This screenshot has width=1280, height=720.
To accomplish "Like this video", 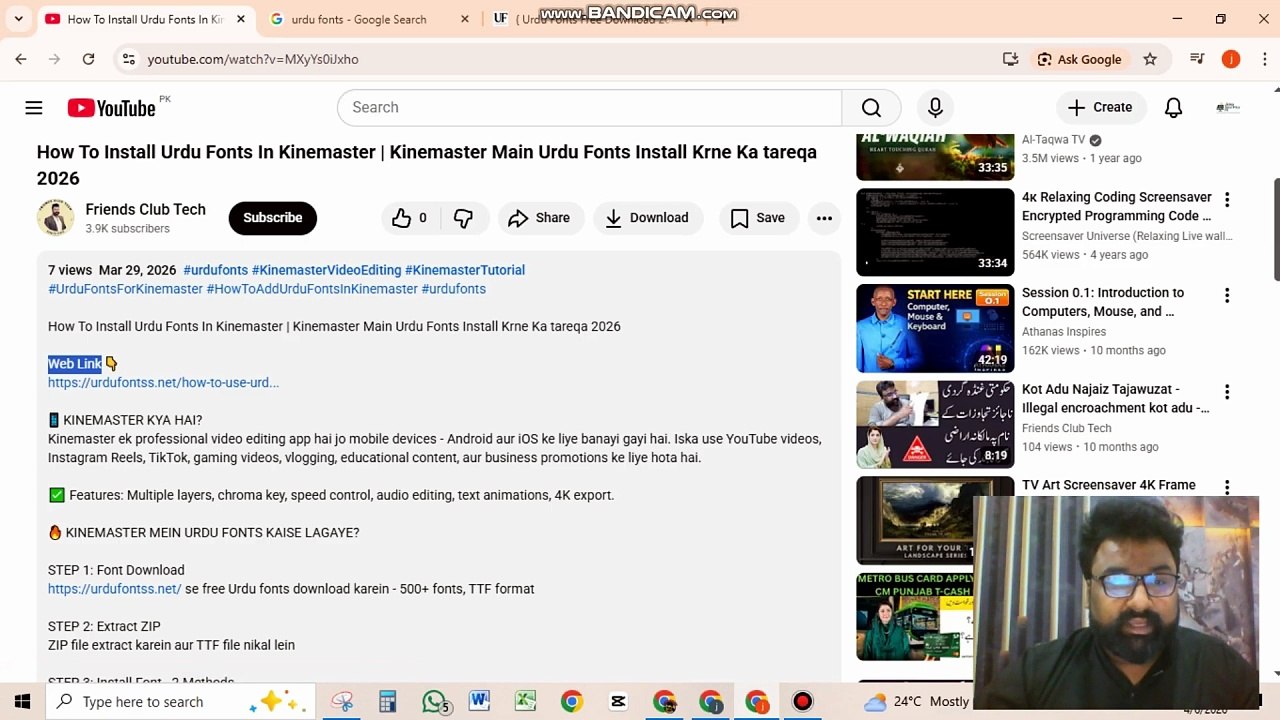I will pyautogui.click(x=410, y=217).
